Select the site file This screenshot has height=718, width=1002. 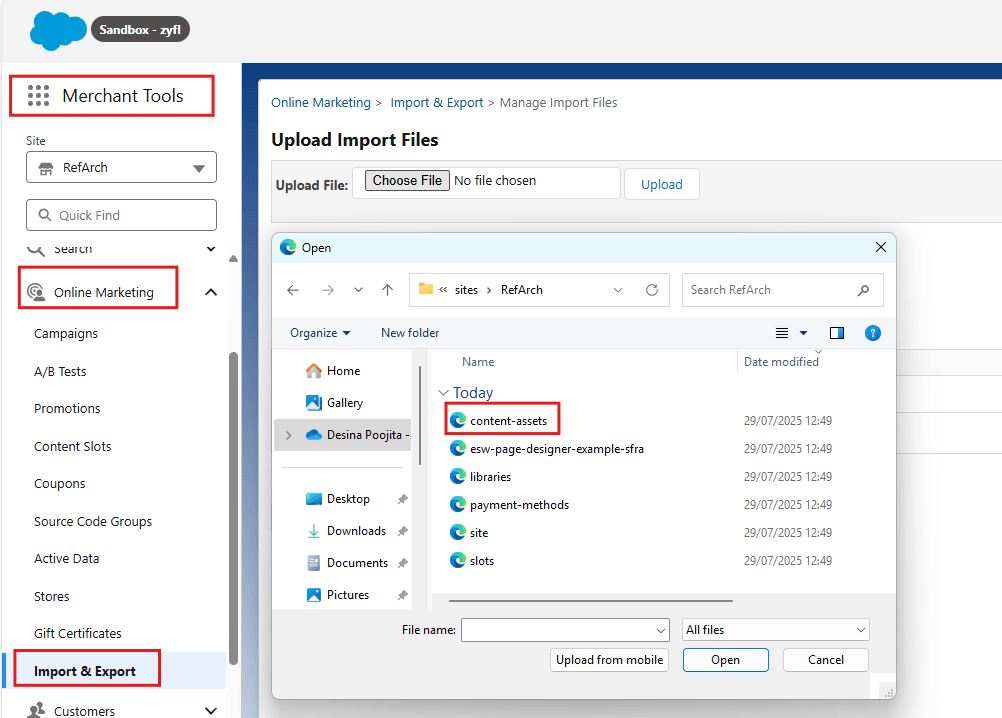coord(479,533)
